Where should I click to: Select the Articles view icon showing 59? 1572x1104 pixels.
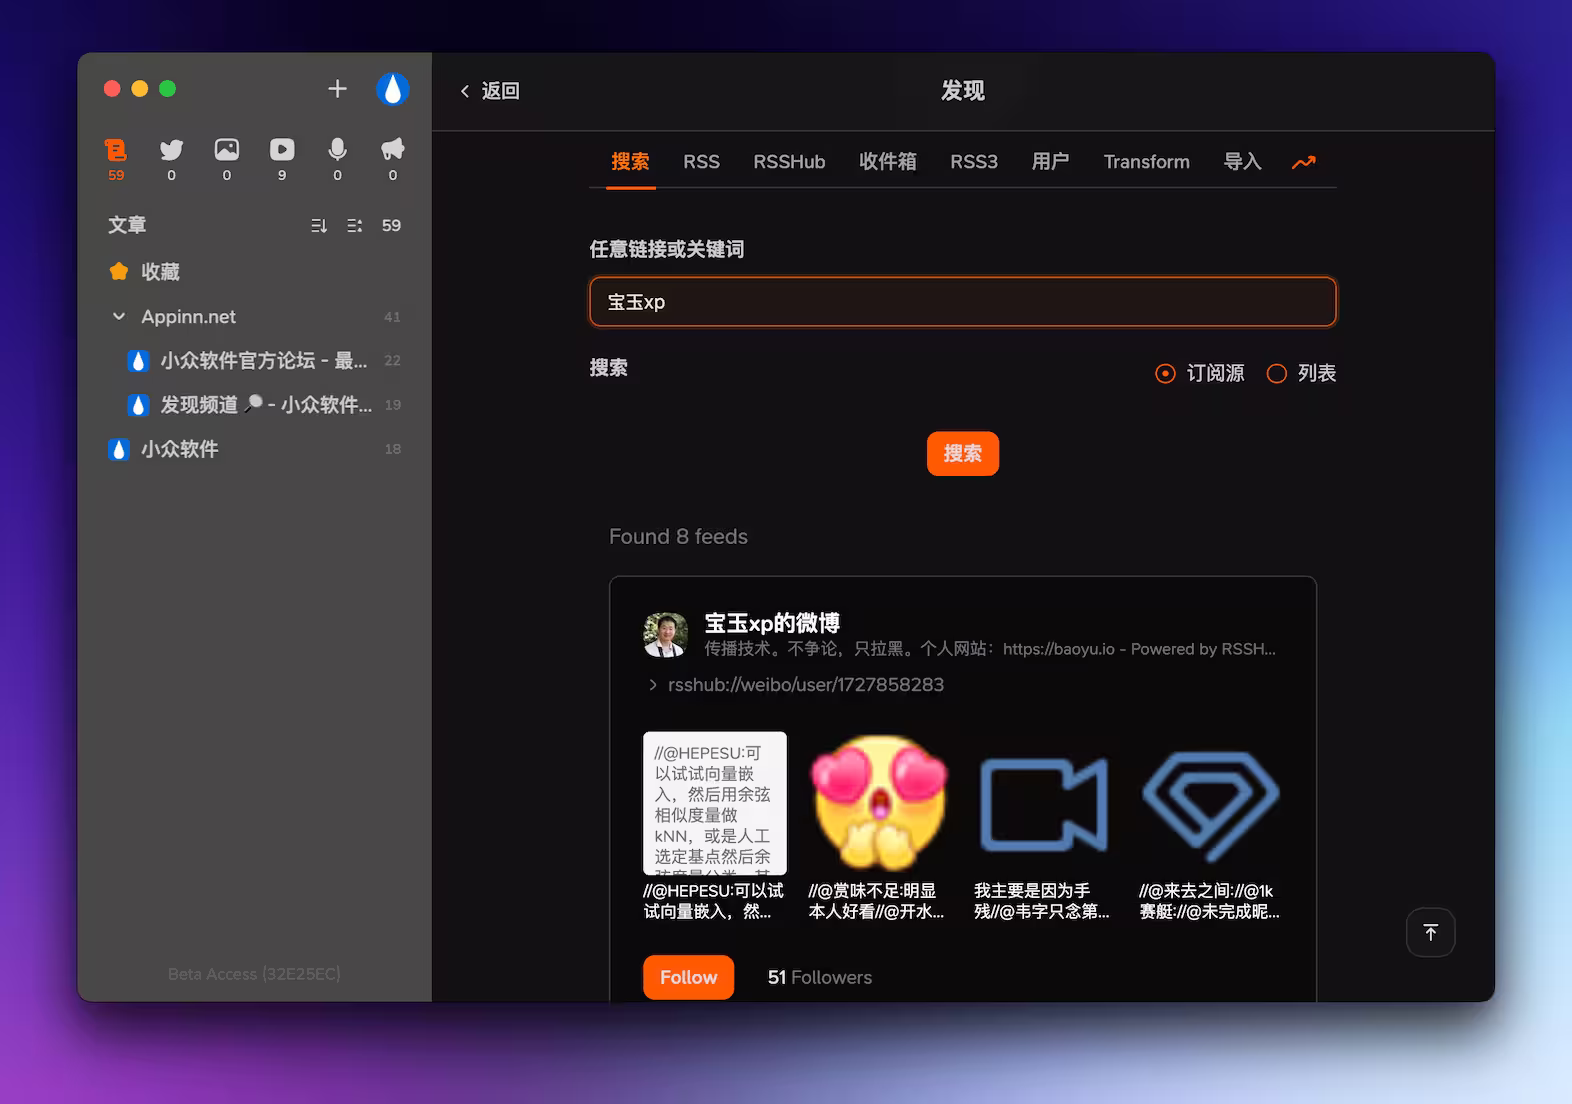[116, 159]
